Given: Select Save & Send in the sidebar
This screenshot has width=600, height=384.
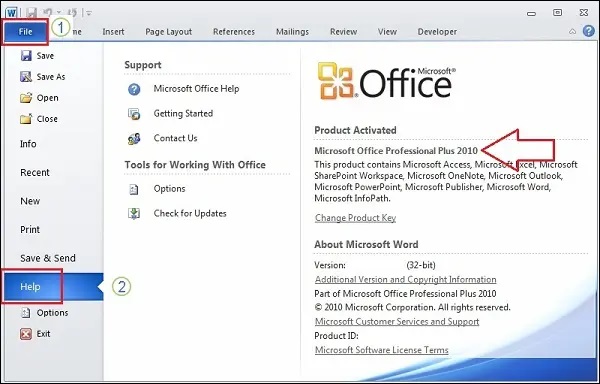Looking at the screenshot, I should 48,258.
